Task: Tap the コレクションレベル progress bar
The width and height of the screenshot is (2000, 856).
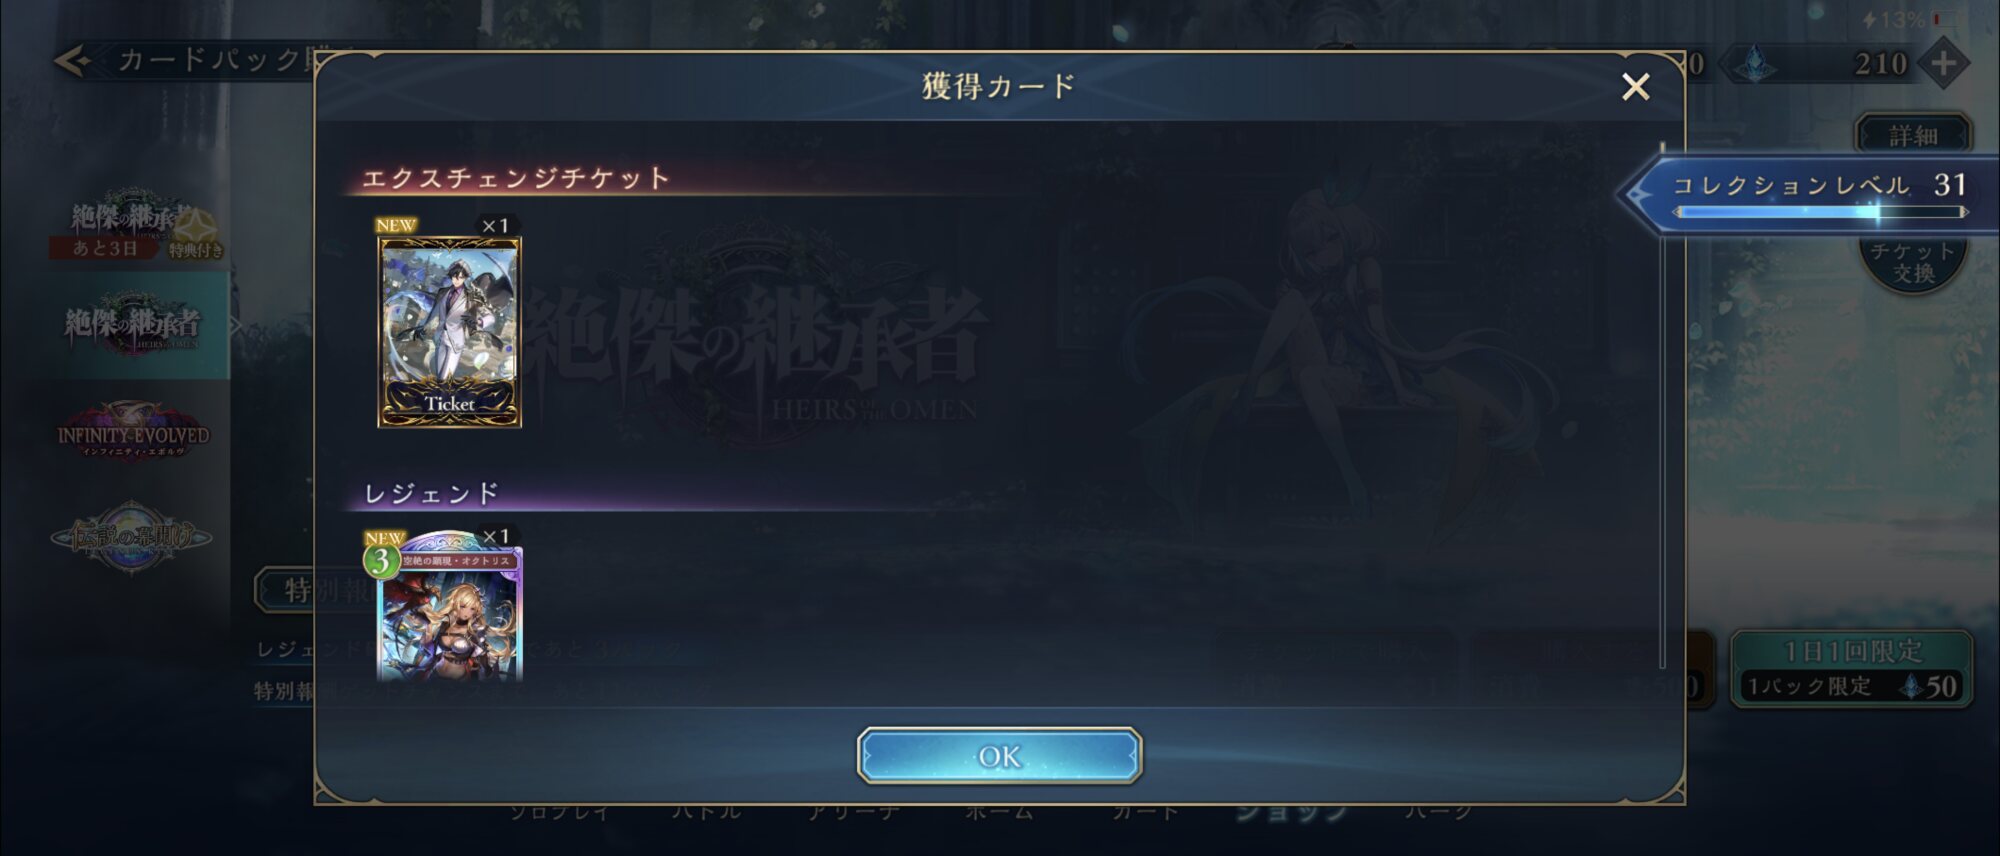Action: 1820,212
